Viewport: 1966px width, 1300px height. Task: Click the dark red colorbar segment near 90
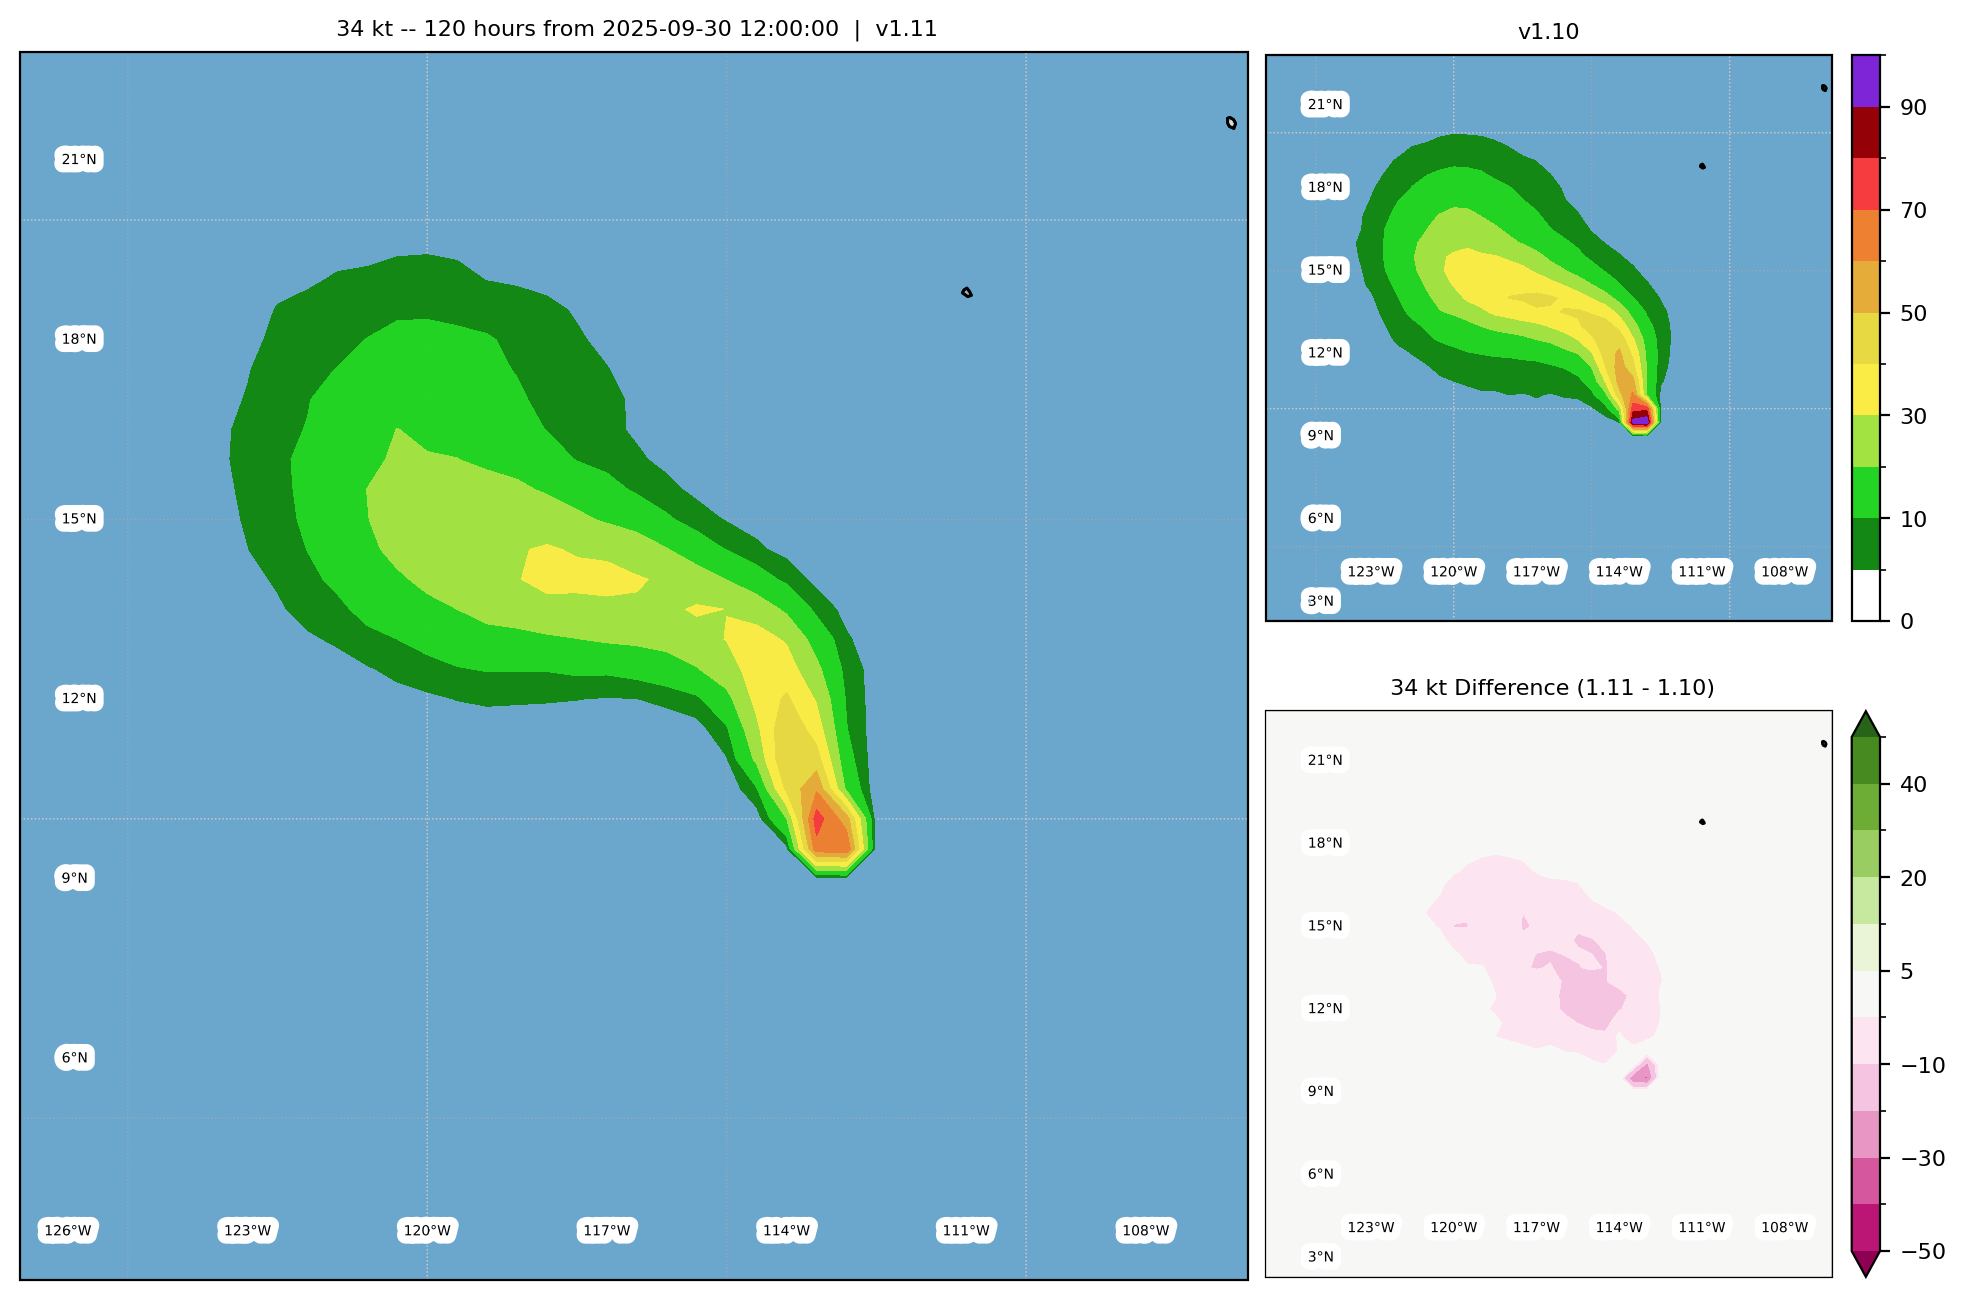click(x=1866, y=132)
